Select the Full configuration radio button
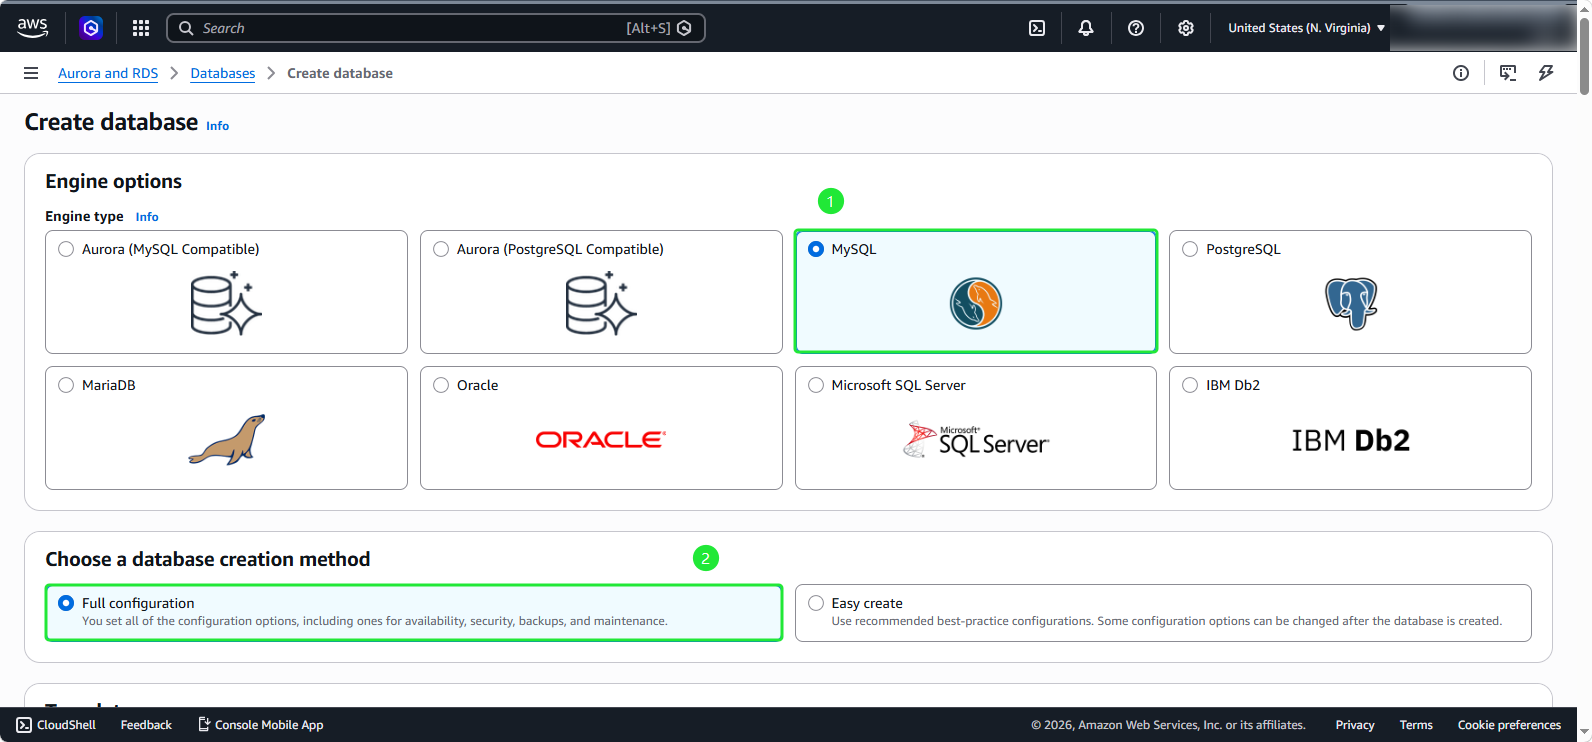Screen dimensions: 1592x742 click(66, 603)
